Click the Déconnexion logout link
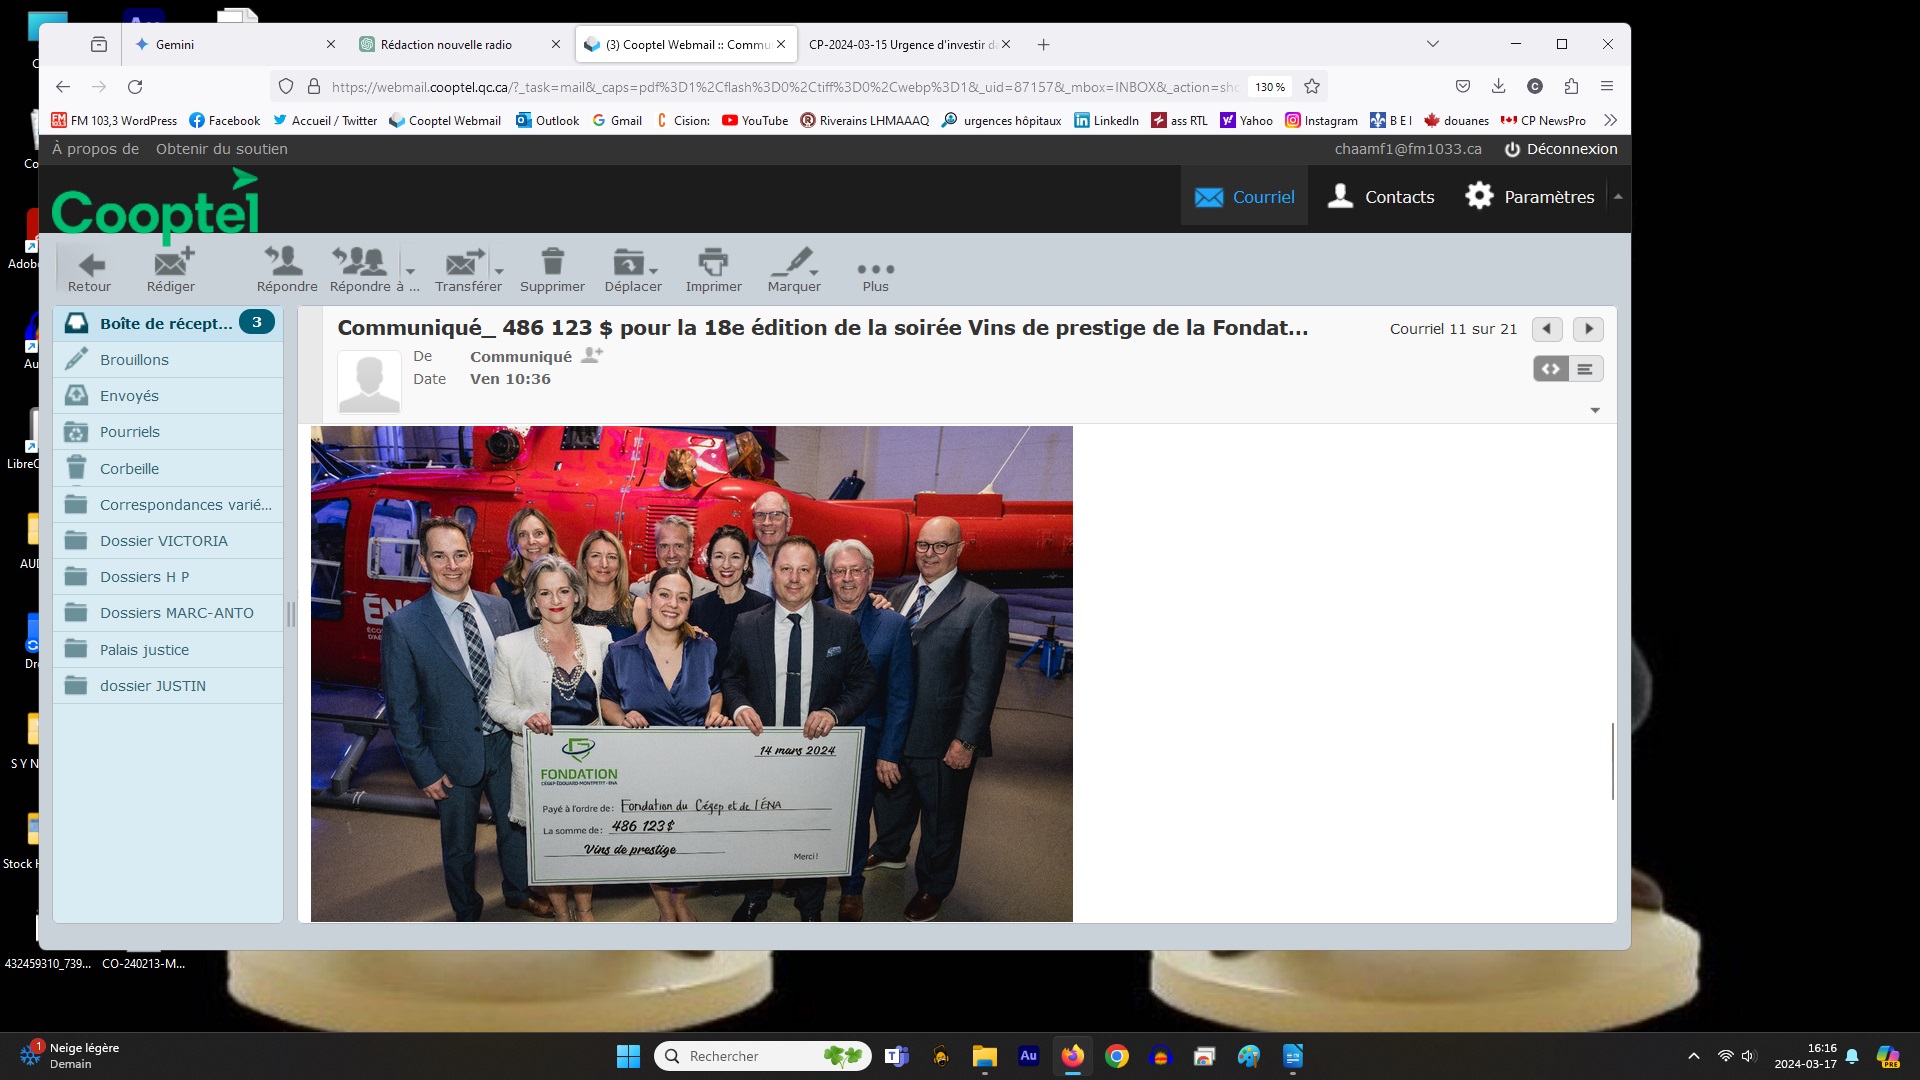 [x=1561, y=149]
